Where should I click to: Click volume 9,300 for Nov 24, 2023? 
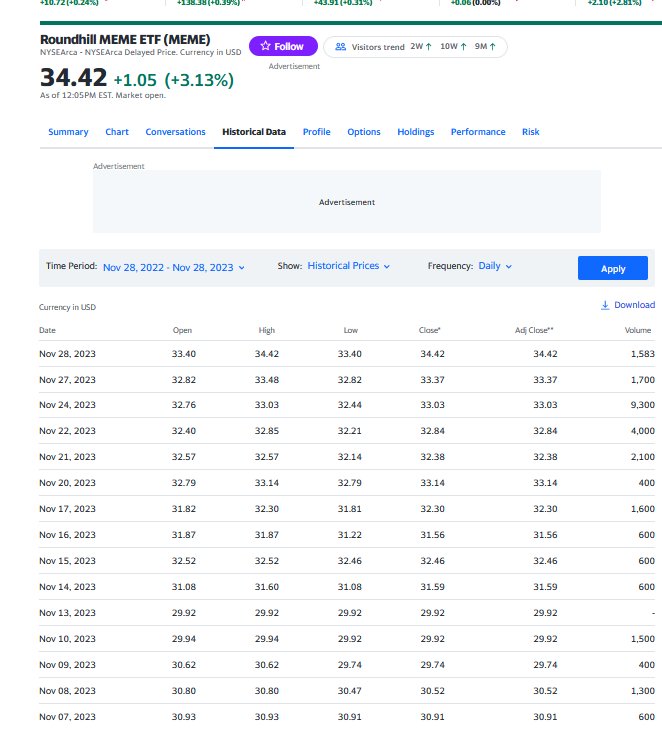tap(642, 405)
